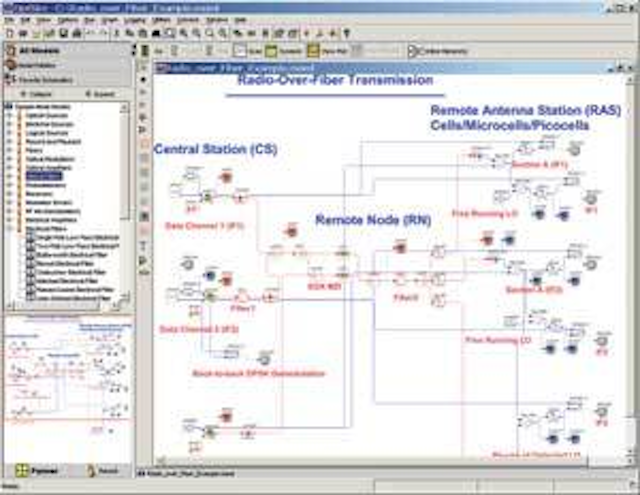Click the View Plot toolbar button
This screenshot has height=495, width=640.
tap(327, 51)
